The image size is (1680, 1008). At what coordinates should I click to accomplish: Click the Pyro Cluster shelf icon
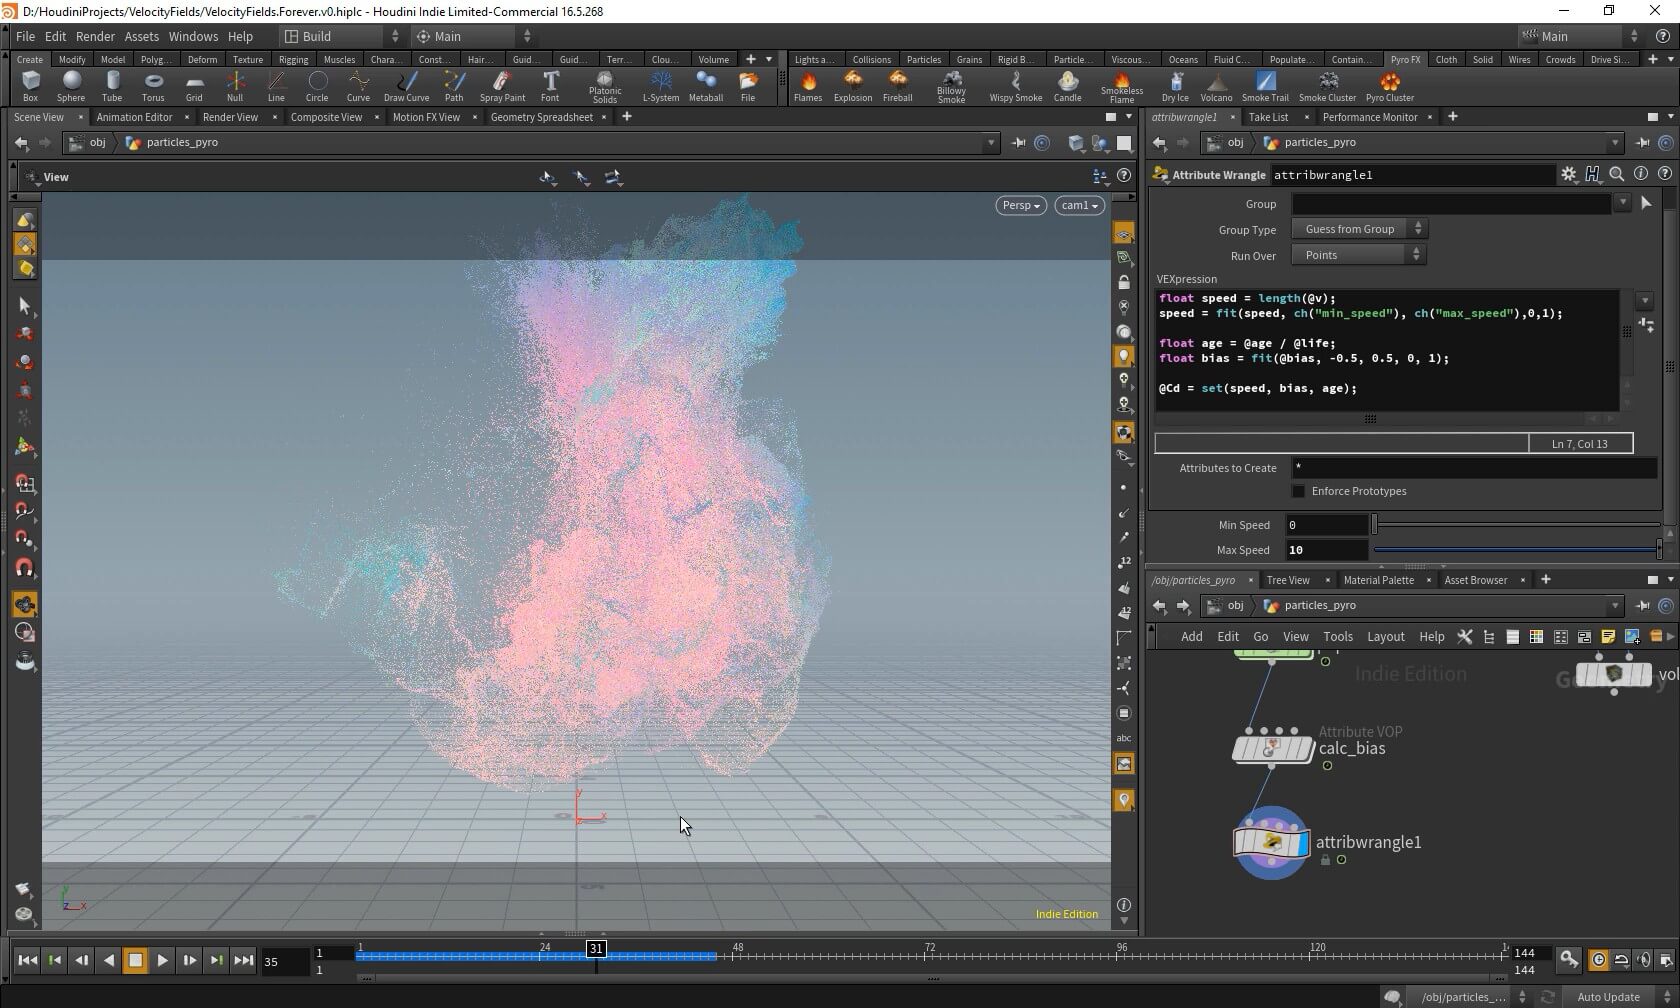click(1389, 85)
